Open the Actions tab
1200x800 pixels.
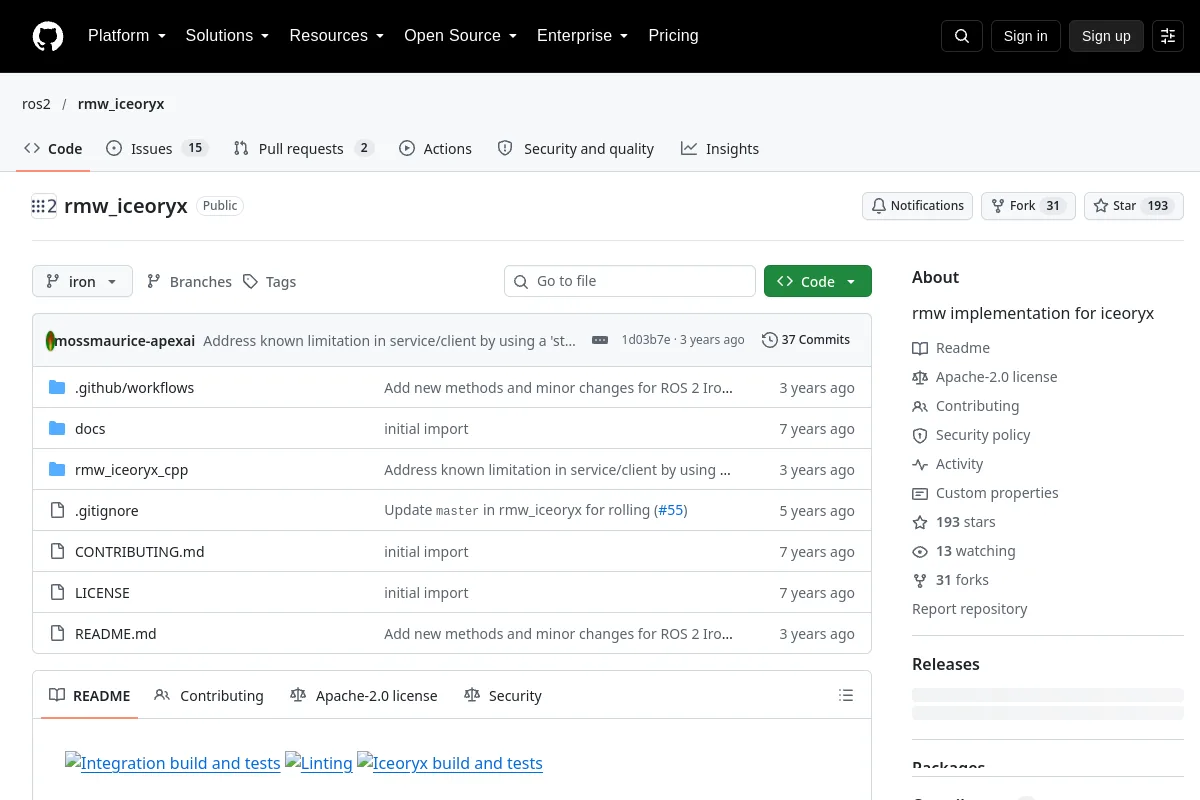click(x=435, y=148)
